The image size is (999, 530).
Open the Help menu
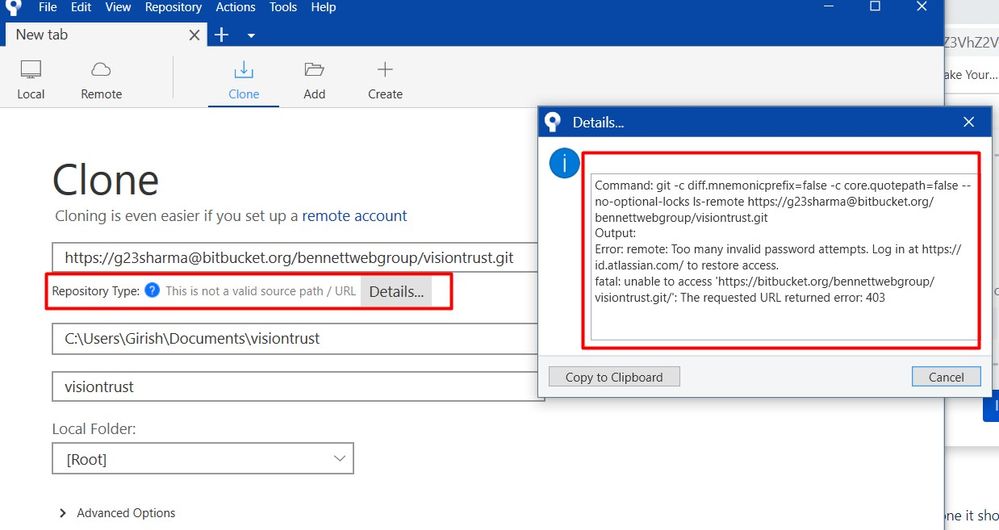click(323, 8)
